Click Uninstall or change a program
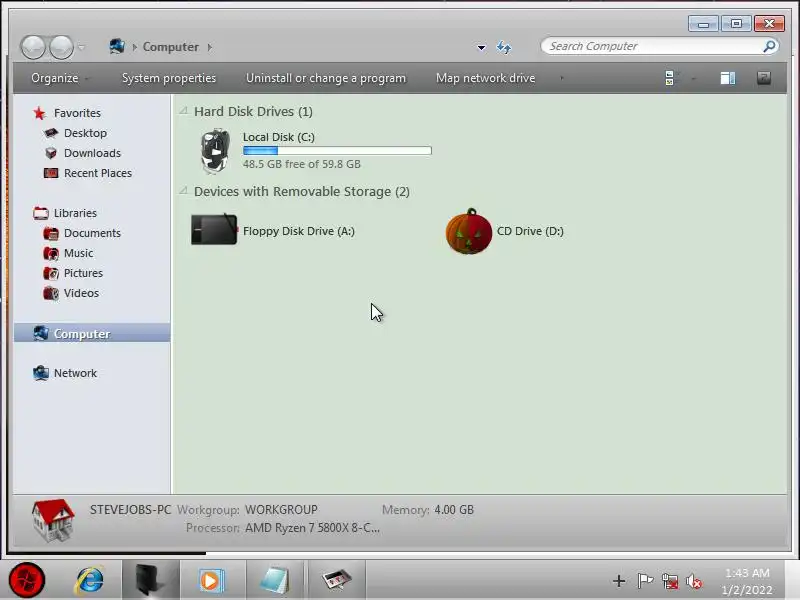This screenshot has width=800, height=600. click(x=326, y=78)
